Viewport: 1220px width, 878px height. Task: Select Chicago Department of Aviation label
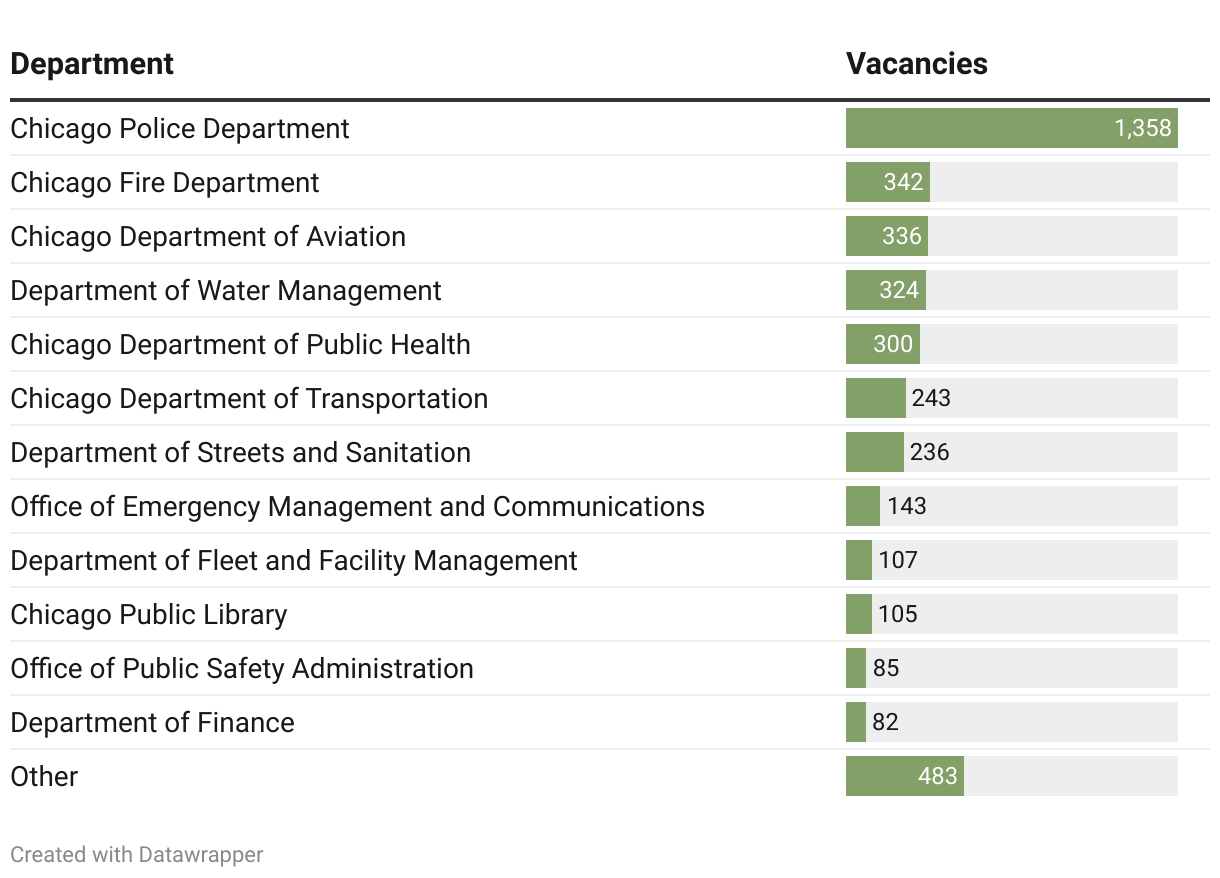pyautogui.click(x=208, y=237)
